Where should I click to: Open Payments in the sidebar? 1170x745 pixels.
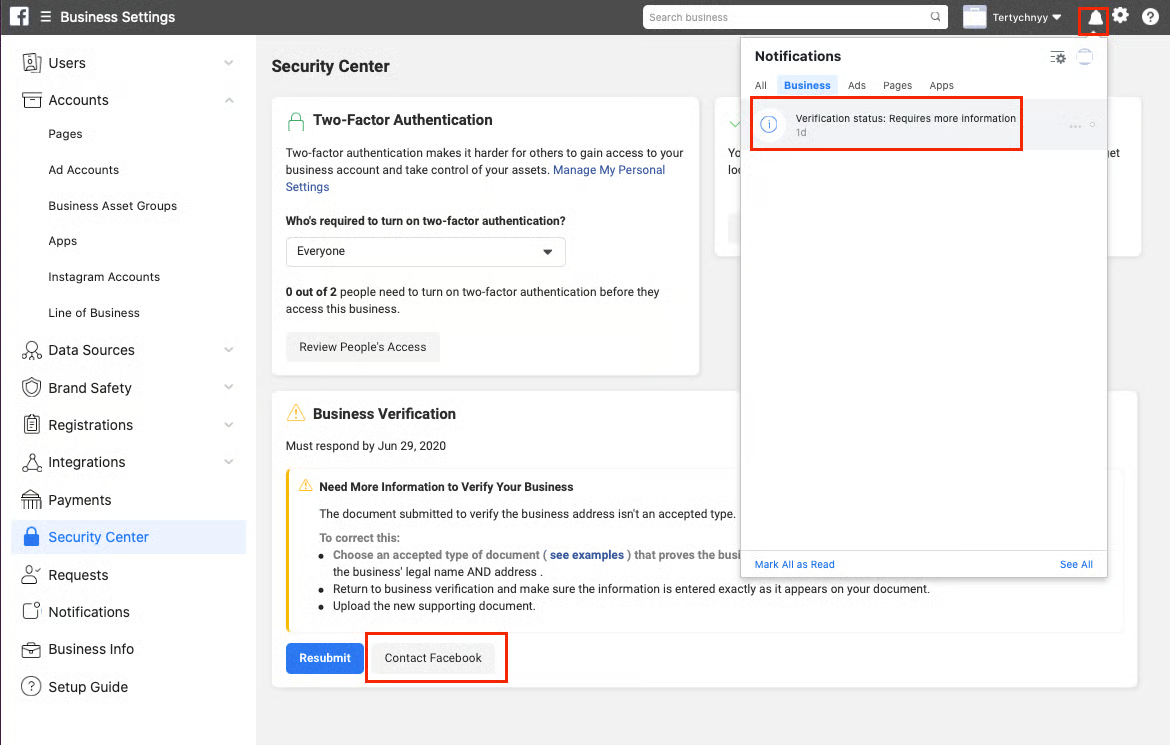(80, 500)
